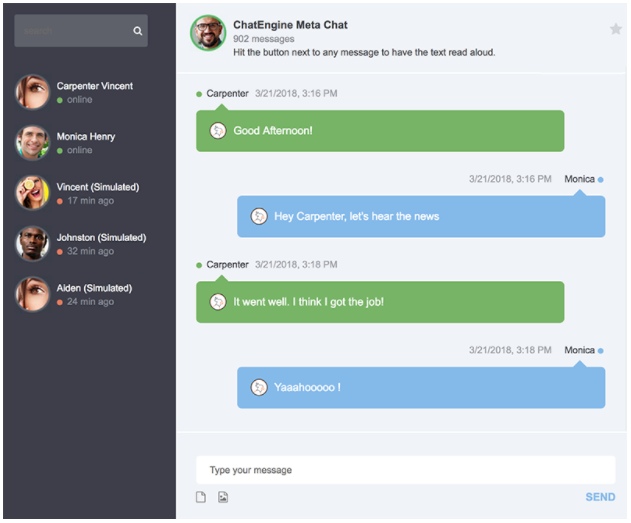Select Monica Henry in contact list
Screen dimensions: 631x523
(86, 142)
